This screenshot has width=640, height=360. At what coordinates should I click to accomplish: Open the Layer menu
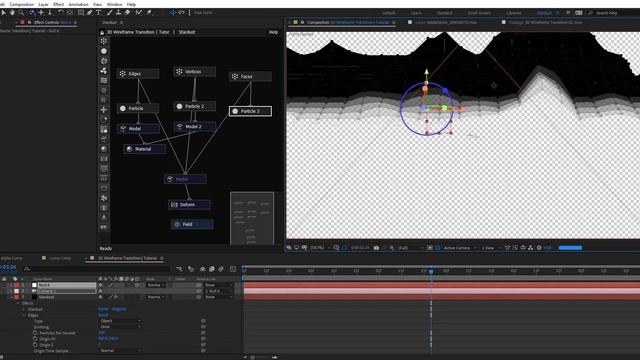point(43,4)
